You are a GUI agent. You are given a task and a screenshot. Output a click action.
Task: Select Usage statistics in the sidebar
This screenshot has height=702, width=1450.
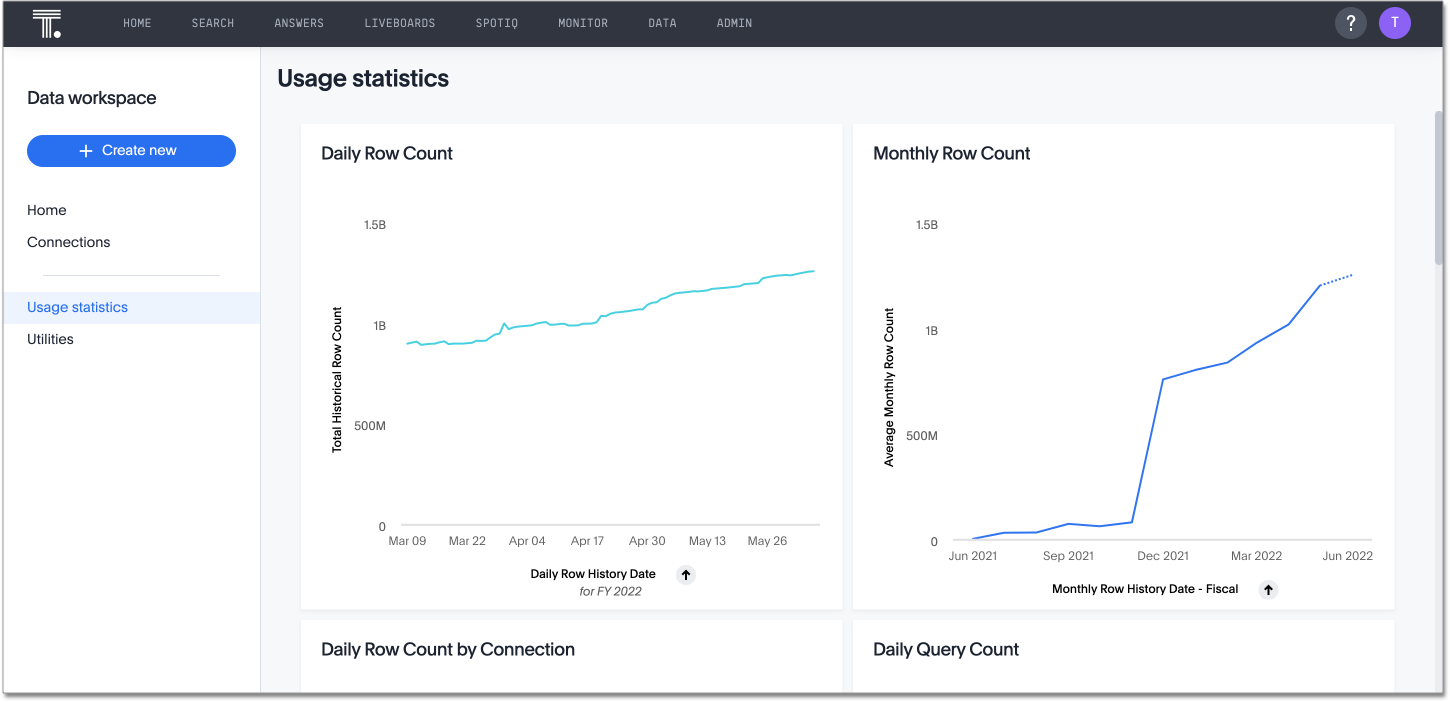coord(77,307)
